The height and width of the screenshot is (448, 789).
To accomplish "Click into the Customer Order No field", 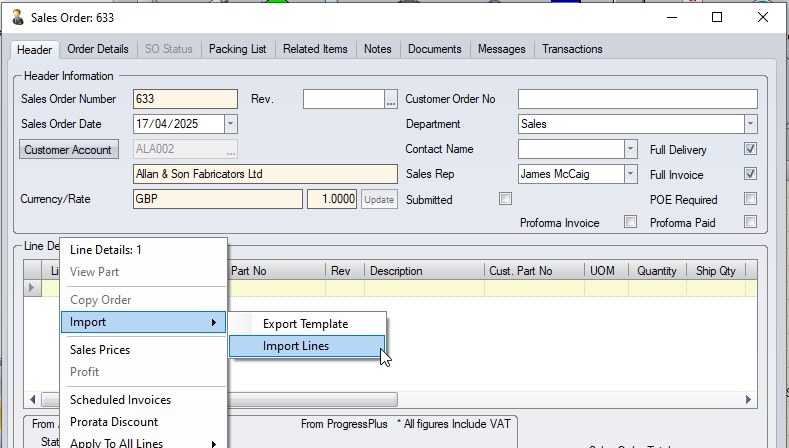I will click(x=637, y=99).
